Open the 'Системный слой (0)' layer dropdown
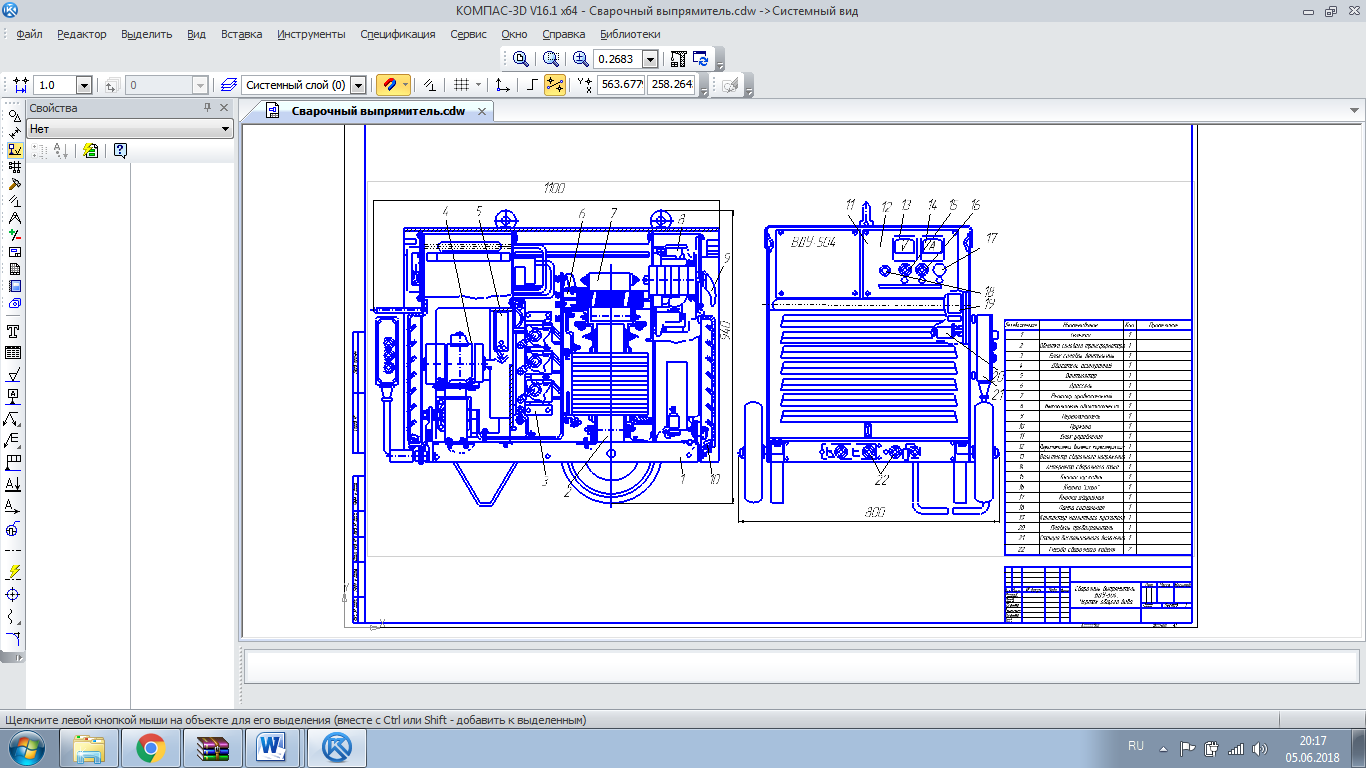The width and height of the screenshot is (1366, 768). tap(358, 86)
